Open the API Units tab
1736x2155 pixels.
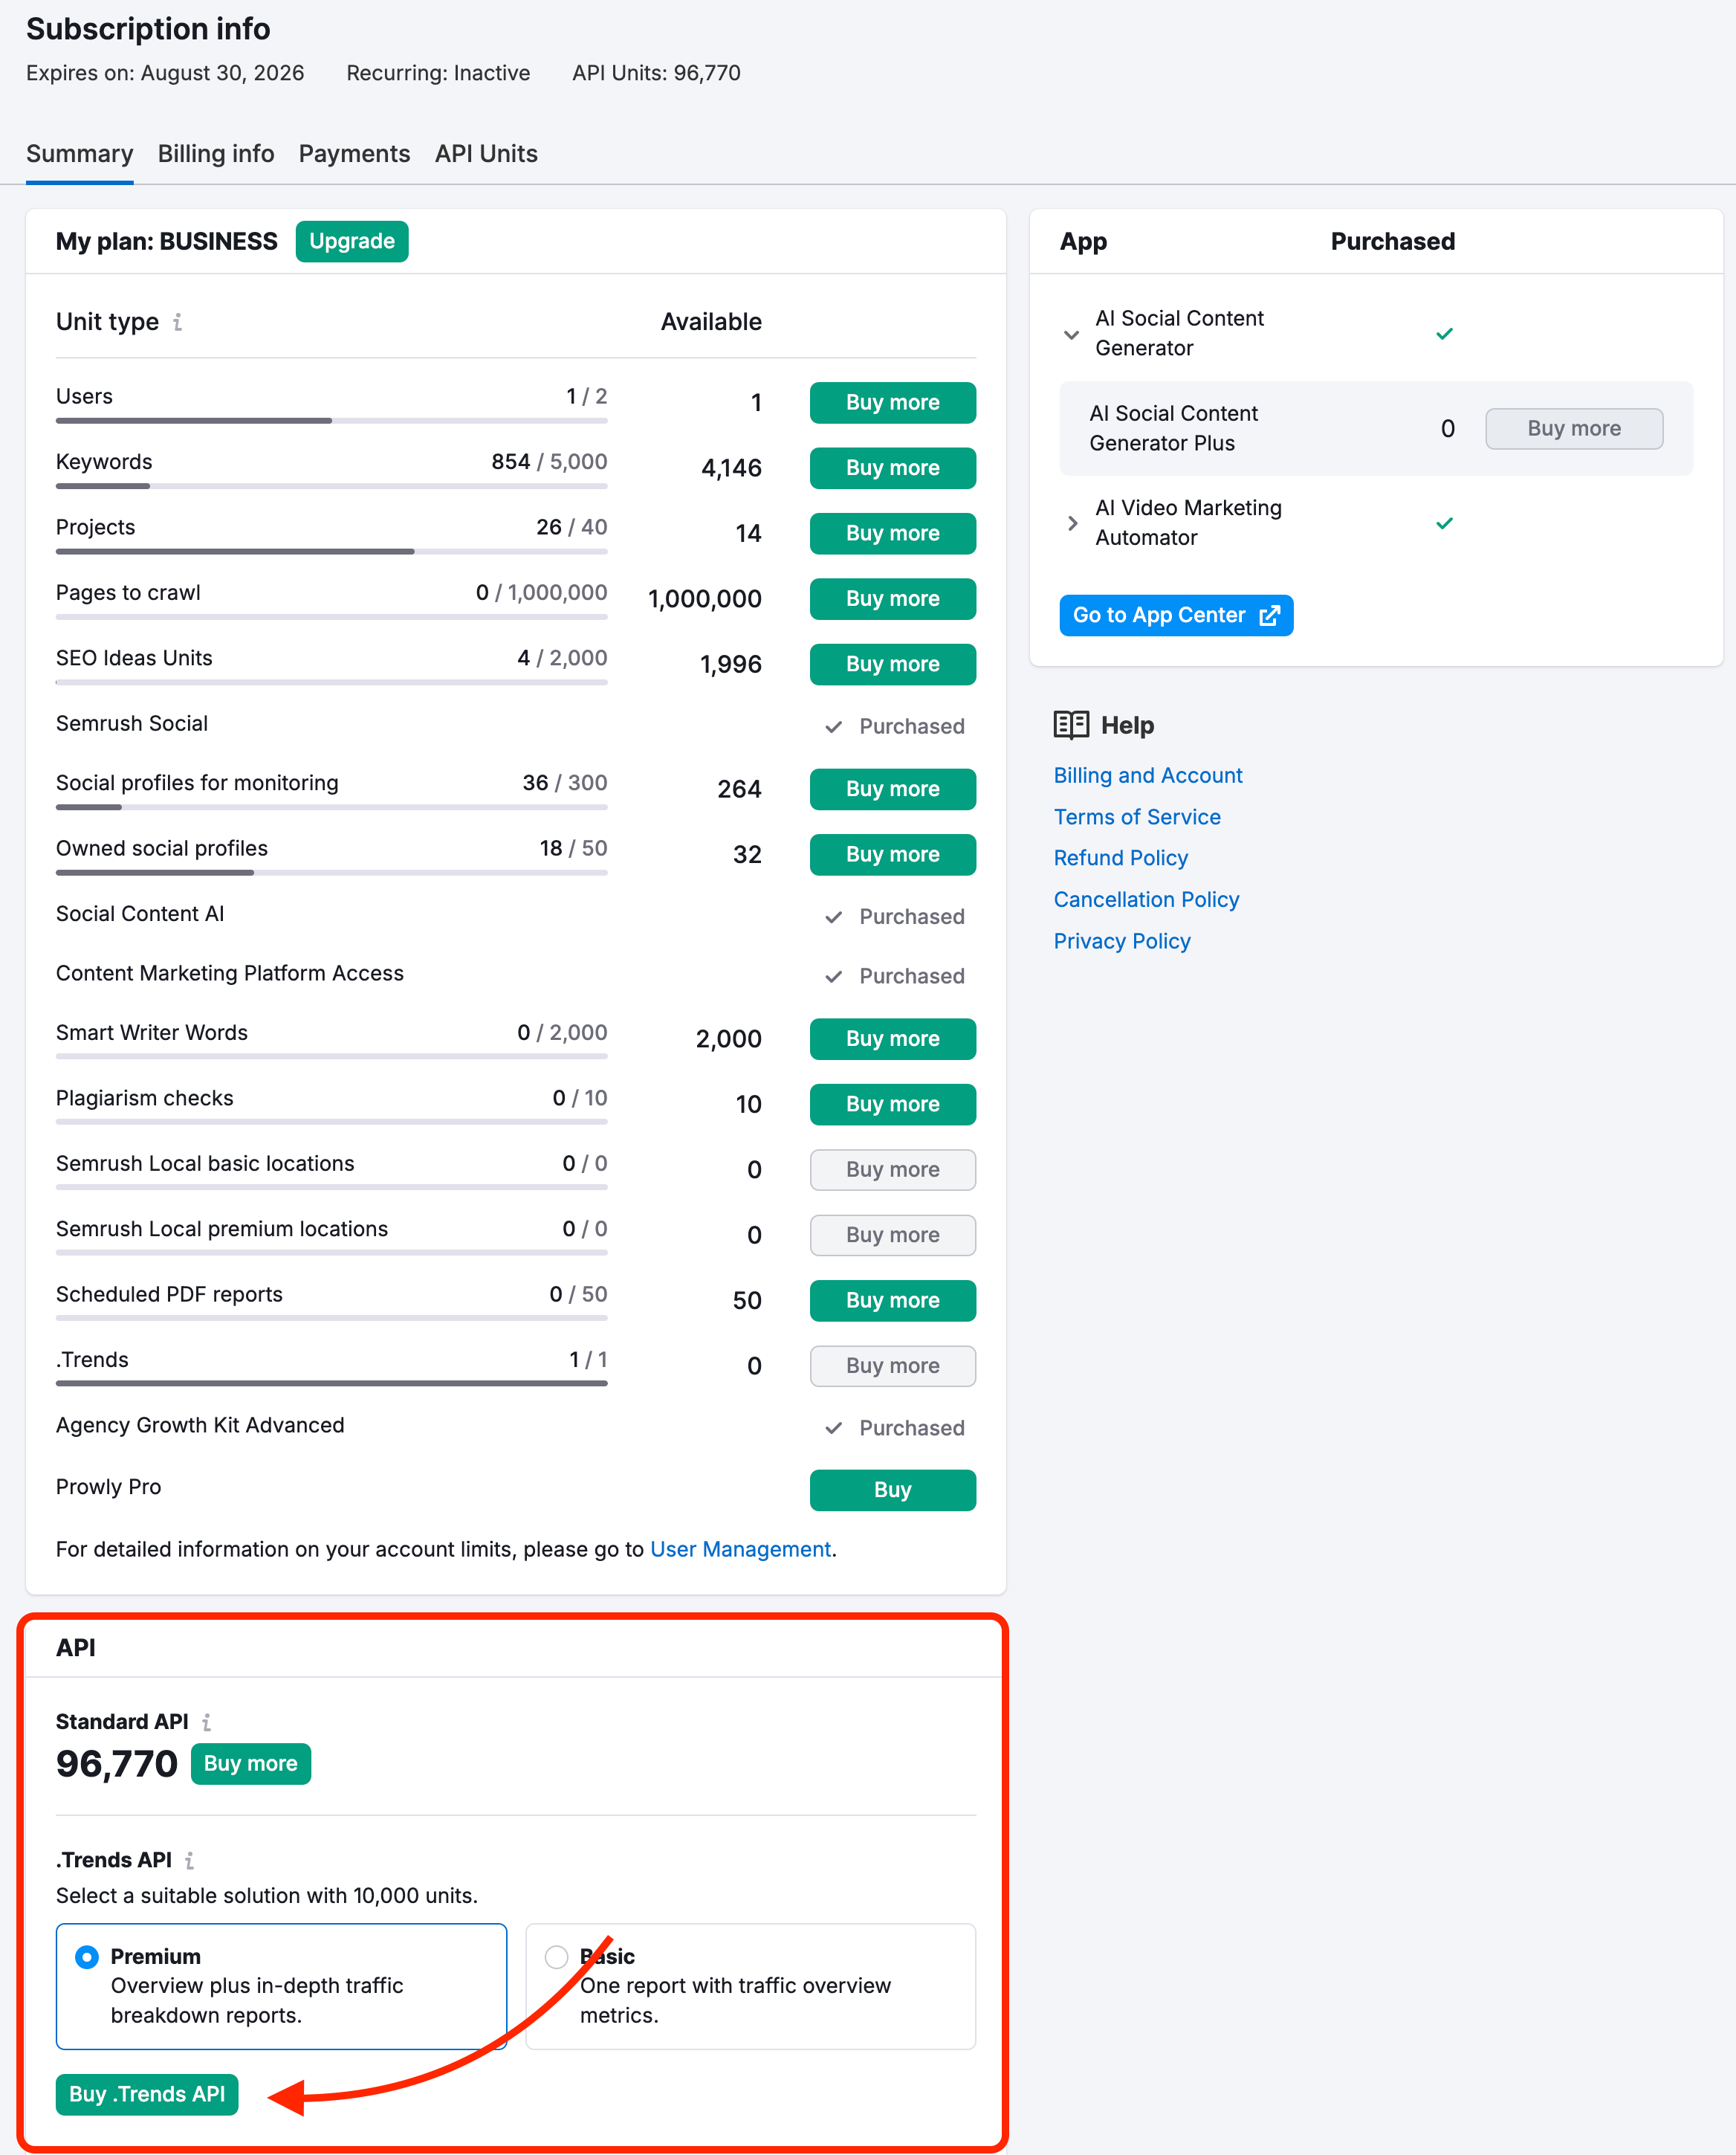(x=486, y=153)
